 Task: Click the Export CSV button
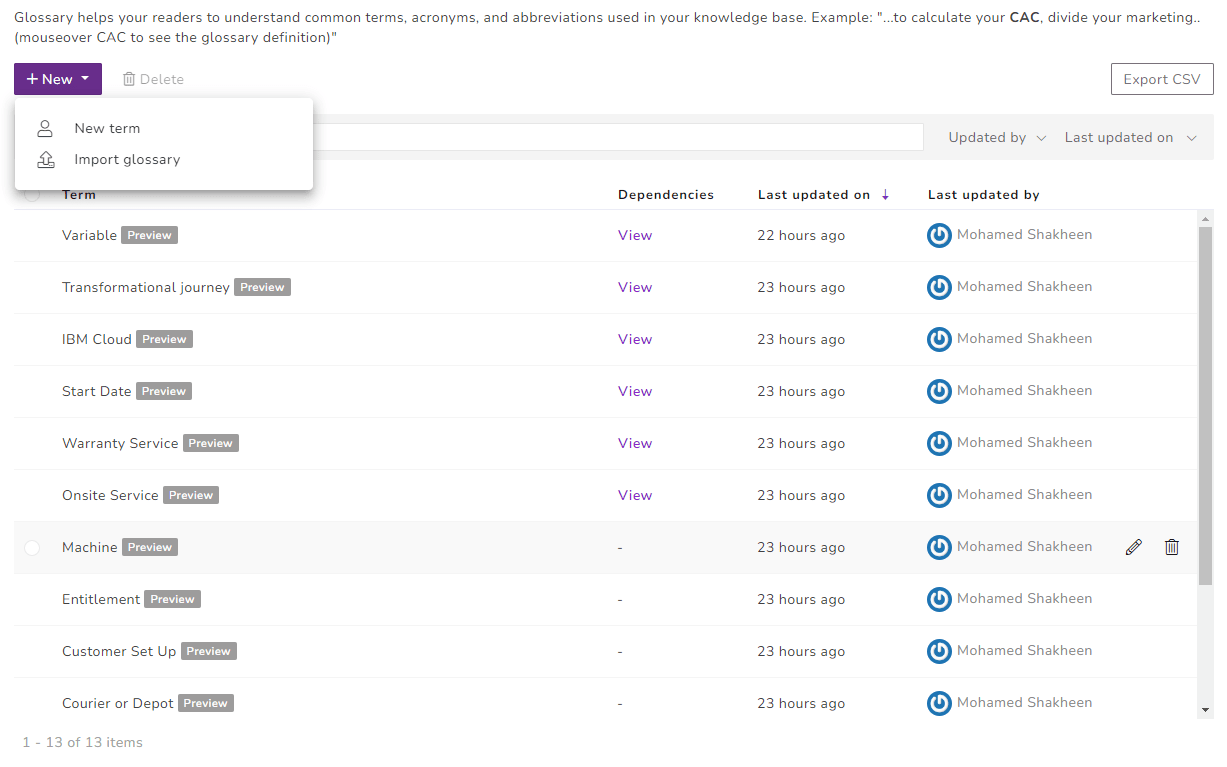(x=1161, y=79)
